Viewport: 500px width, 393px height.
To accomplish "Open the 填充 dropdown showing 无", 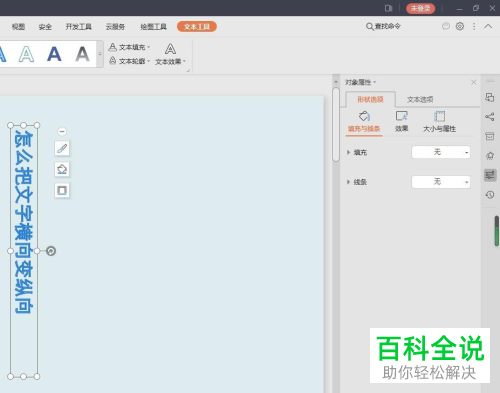I will tap(441, 152).
